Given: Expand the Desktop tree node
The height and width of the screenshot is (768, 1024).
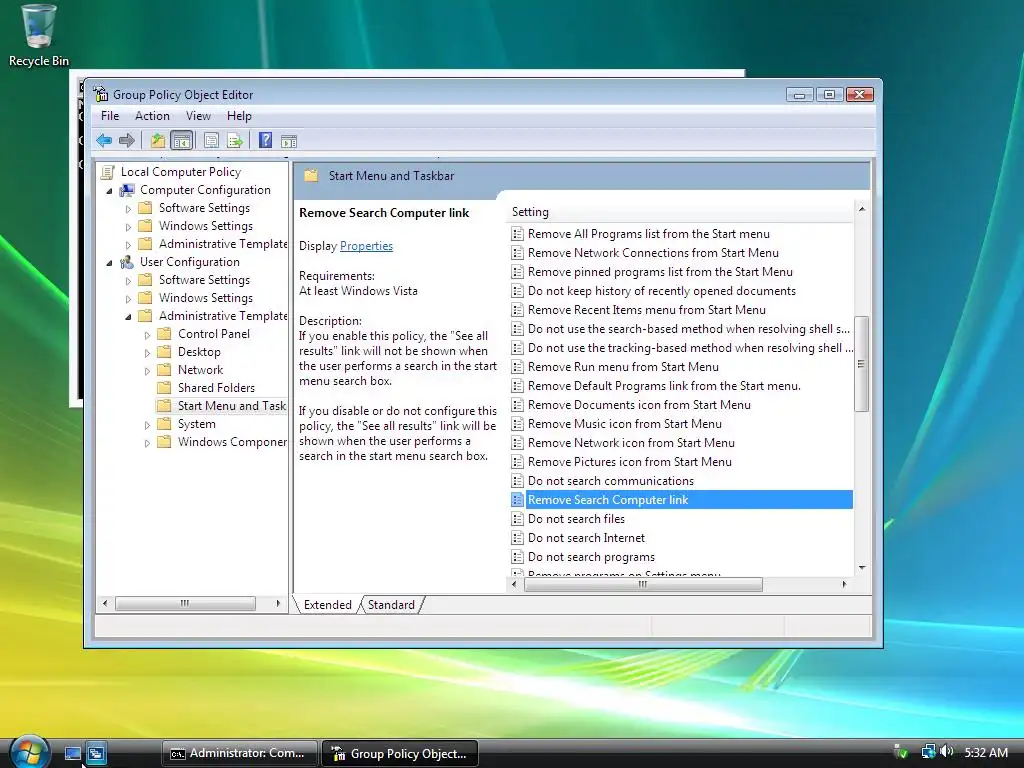Looking at the screenshot, I should coord(147,353).
